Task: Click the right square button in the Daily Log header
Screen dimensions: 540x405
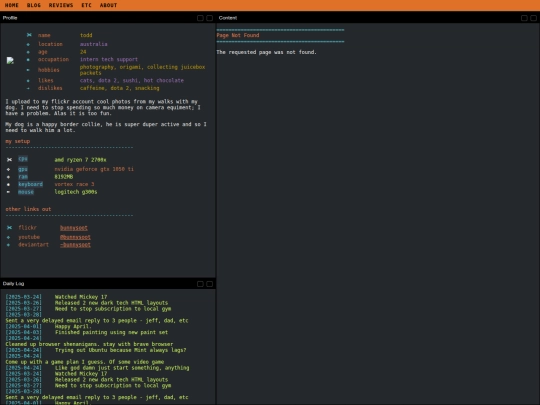Action: [x=209, y=284]
